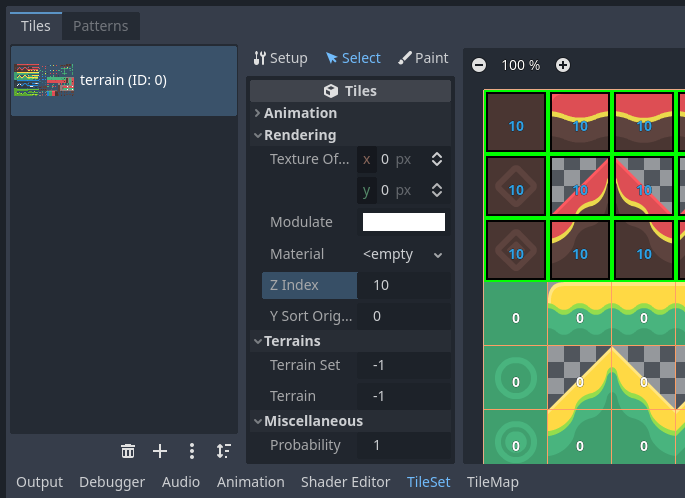Image resolution: width=685 pixels, height=498 pixels.
Task: Enable Paint mode
Action: (x=423, y=58)
